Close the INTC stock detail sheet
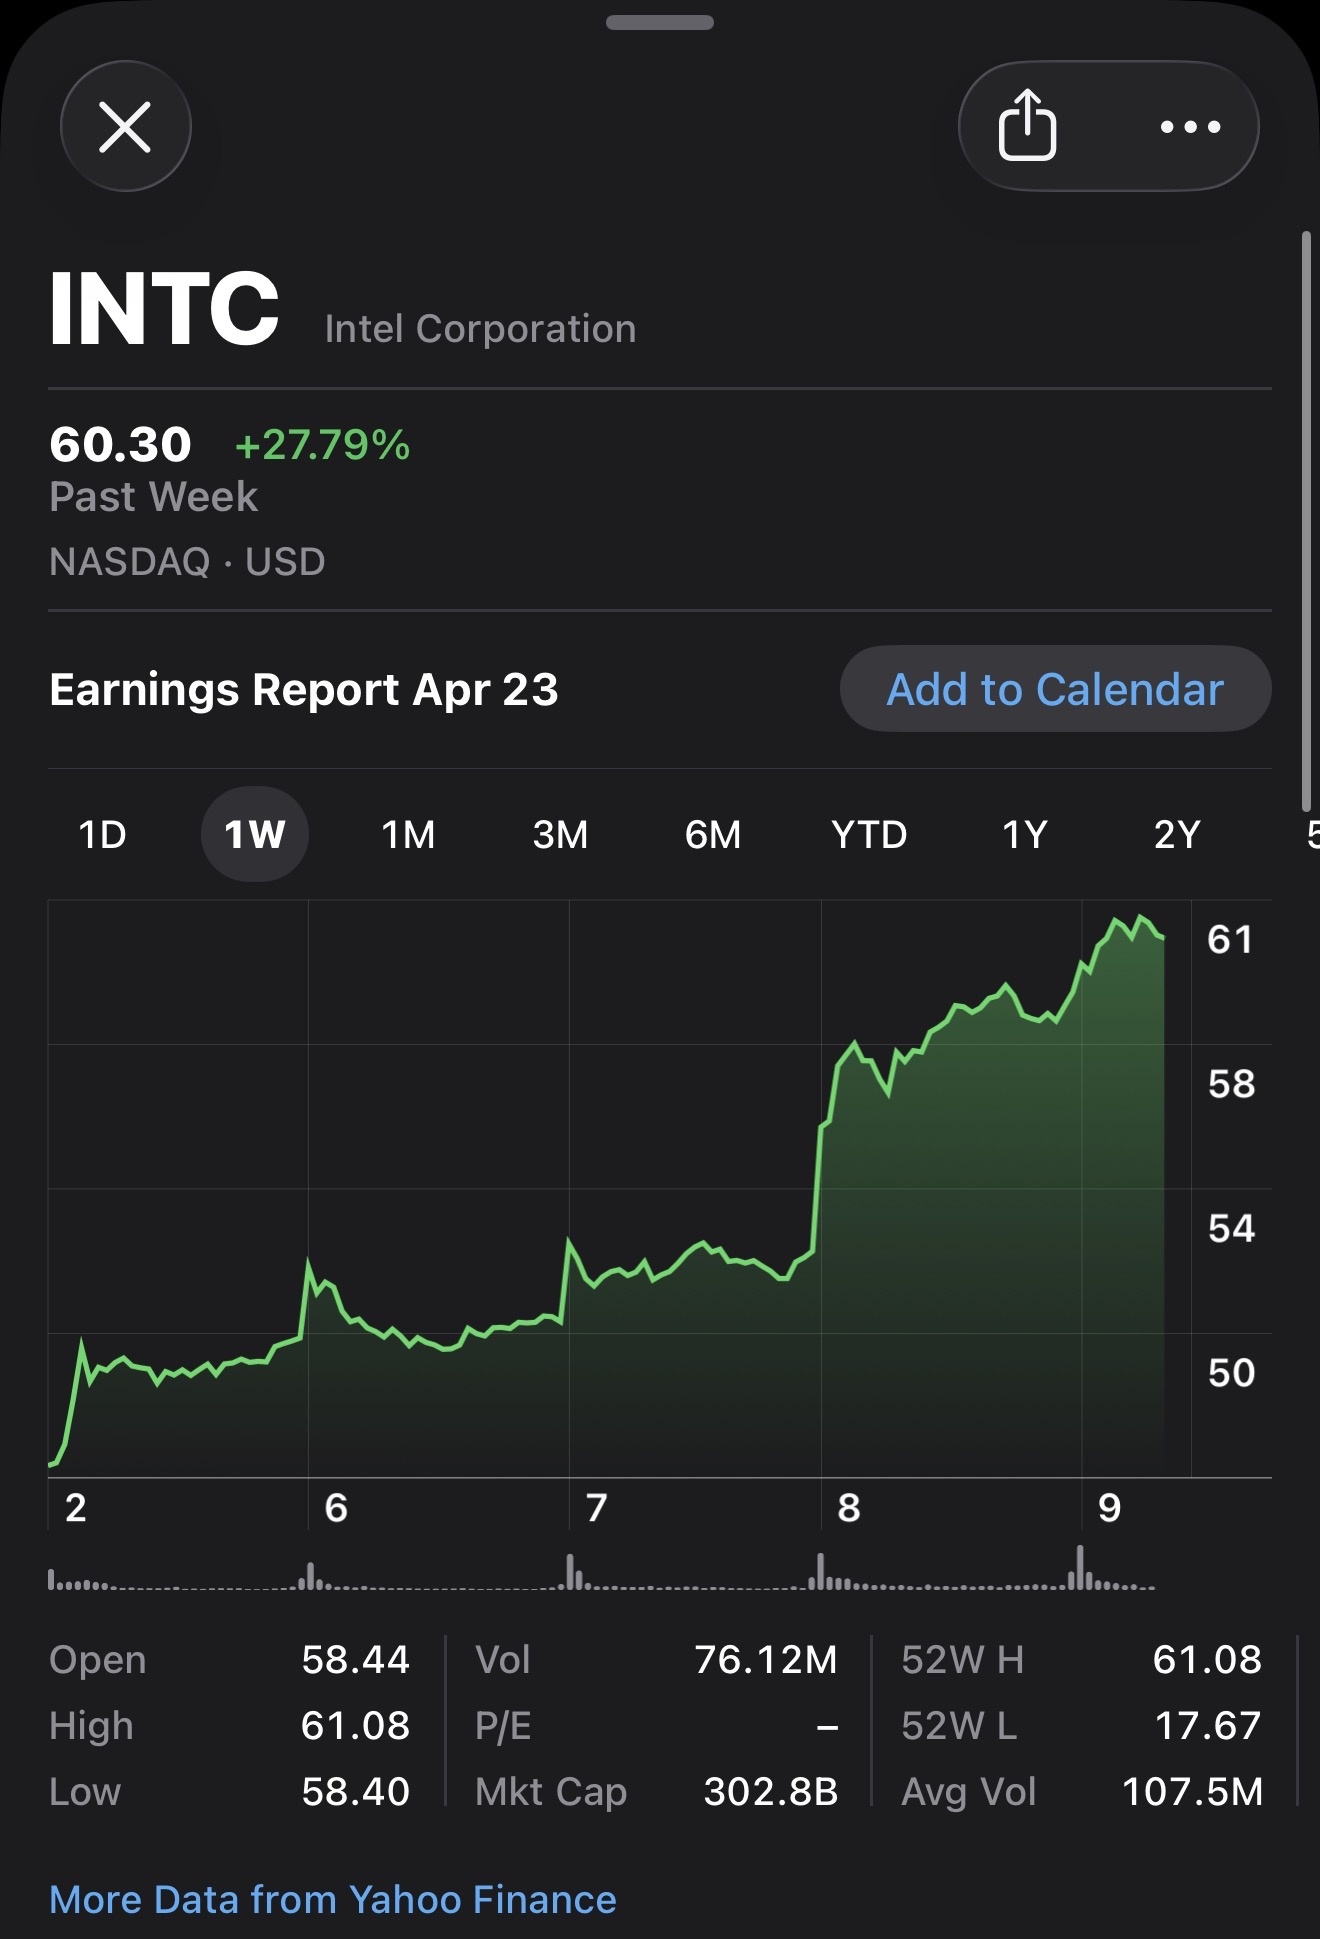Image resolution: width=1320 pixels, height=1939 pixels. point(125,126)
